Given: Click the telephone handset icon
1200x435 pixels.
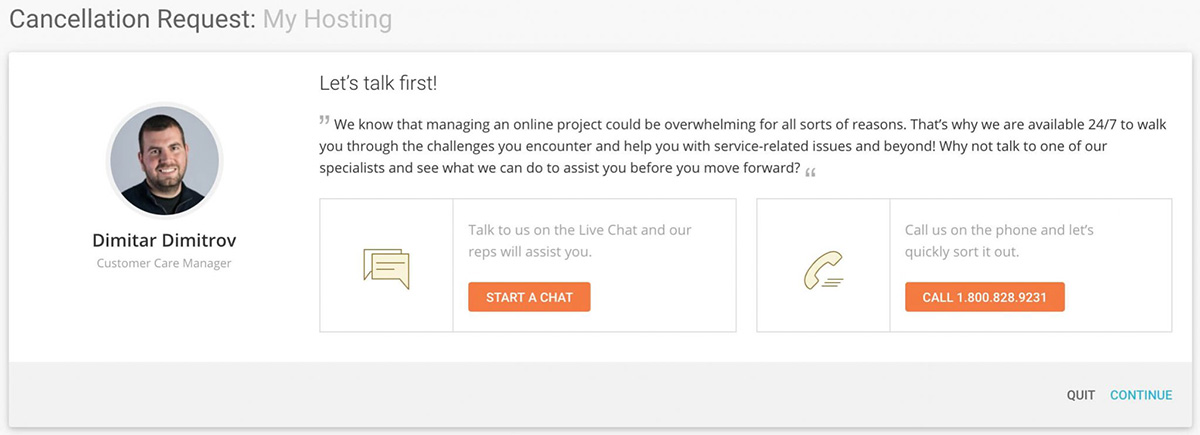Looking at the screenshot, I should click(x=823, y=266).
